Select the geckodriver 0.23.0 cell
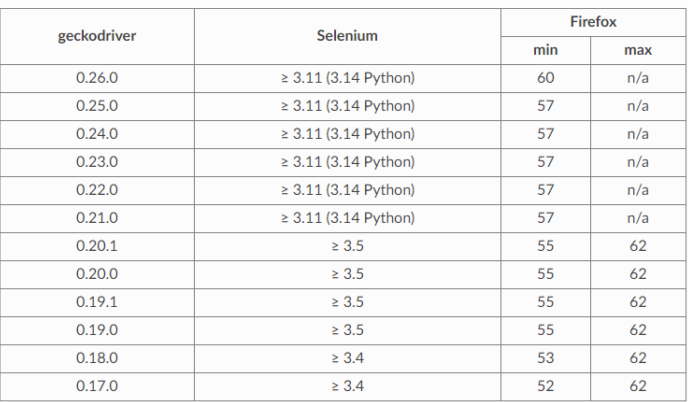 (x=96, y=160)
